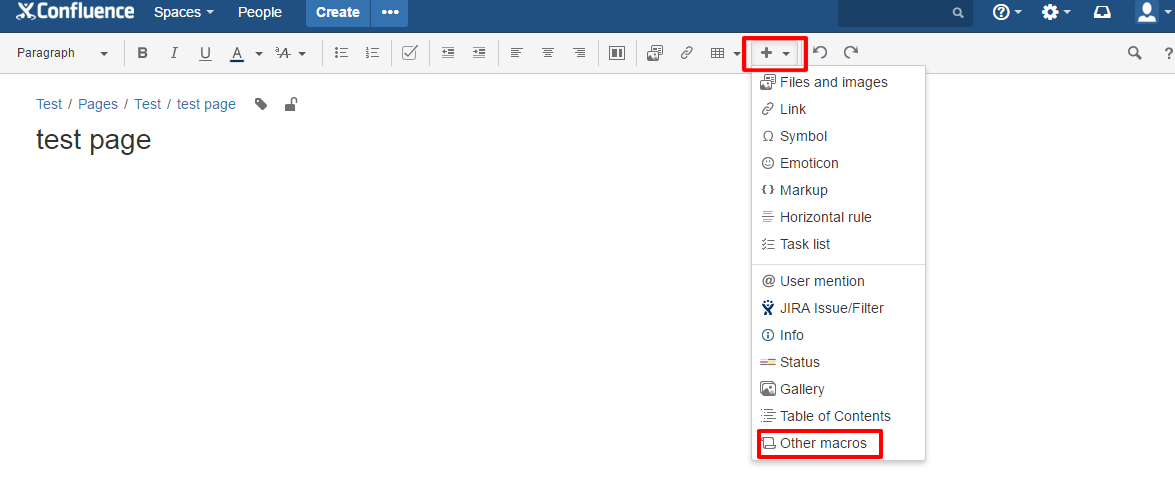Screen dimensions: 1175x483
Task: Choose Emoticon from insert menu
Action: [839, 163]
